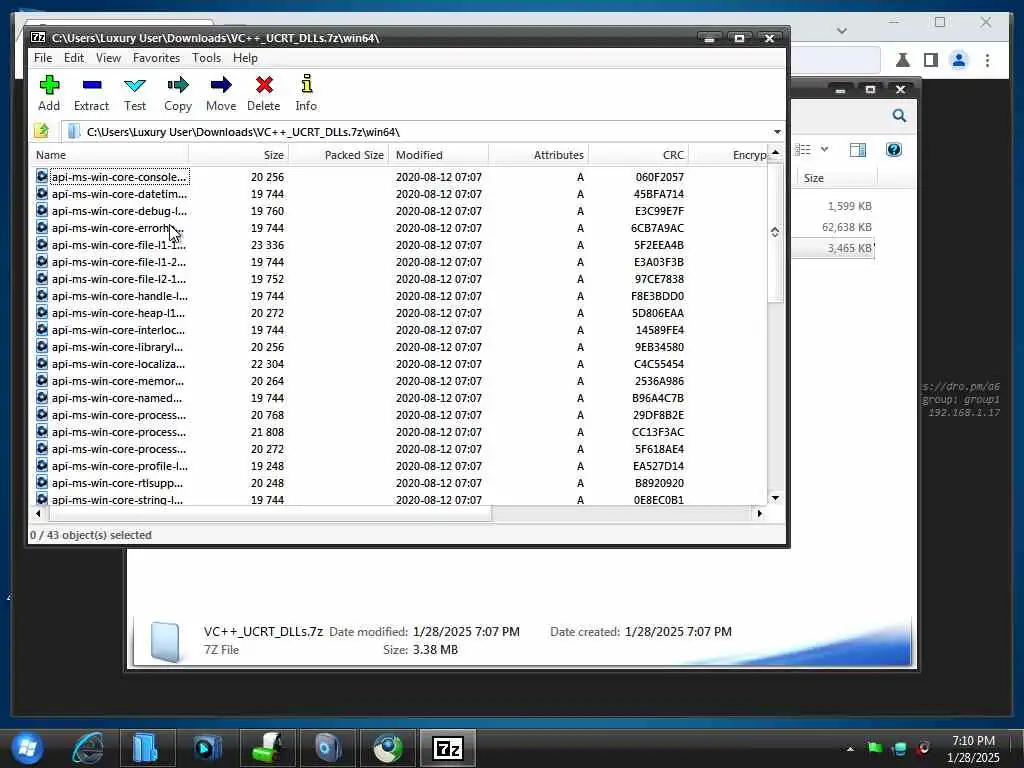Click CRC value 060F2057
The width and height of the screenshot is (1024, 768).
[660, 177]
